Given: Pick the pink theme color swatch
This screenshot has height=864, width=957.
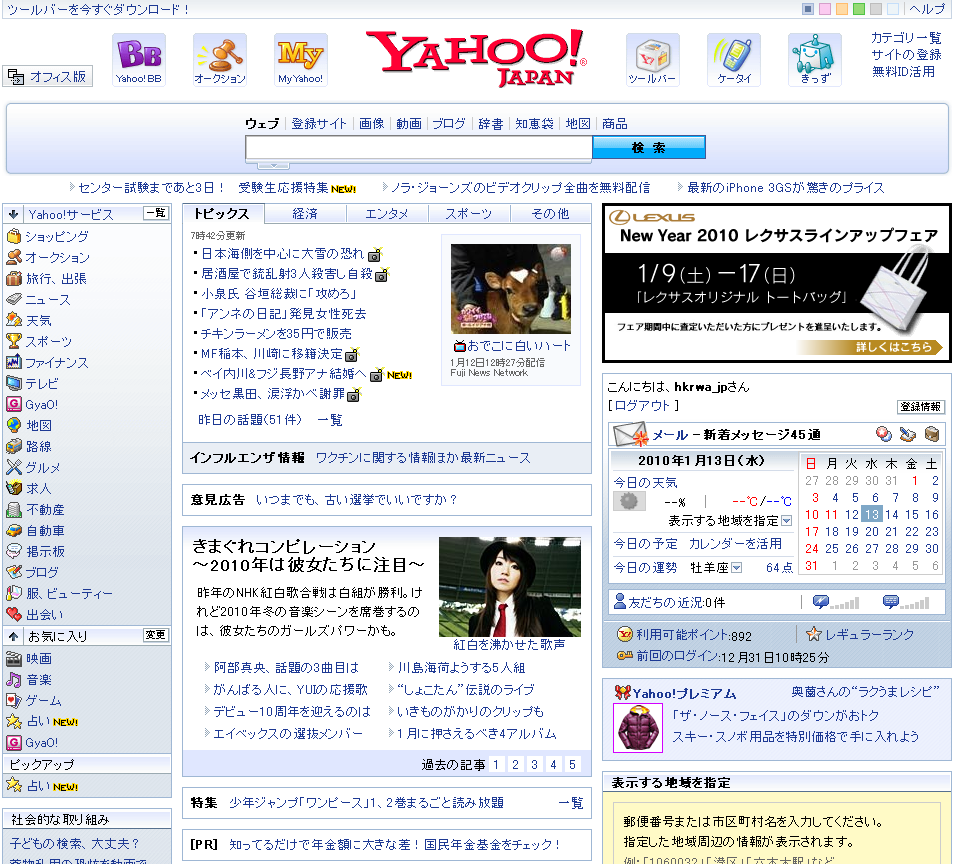Looking at the screenshot, I should 824,9.
